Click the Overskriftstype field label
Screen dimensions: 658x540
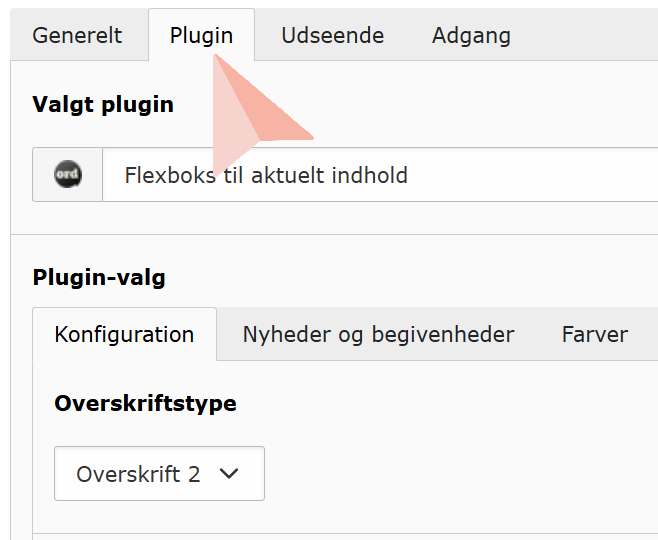coord(145,403)
